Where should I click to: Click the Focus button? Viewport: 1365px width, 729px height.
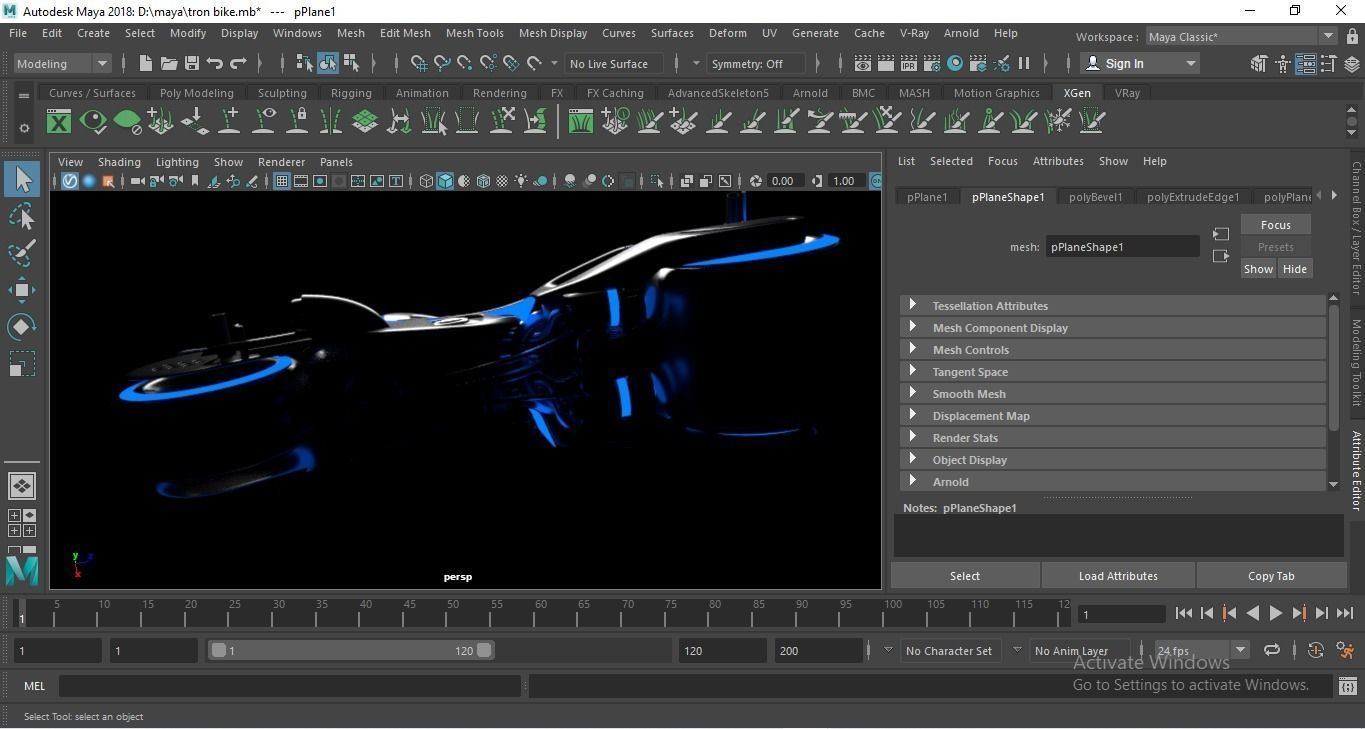(1275, 225)
